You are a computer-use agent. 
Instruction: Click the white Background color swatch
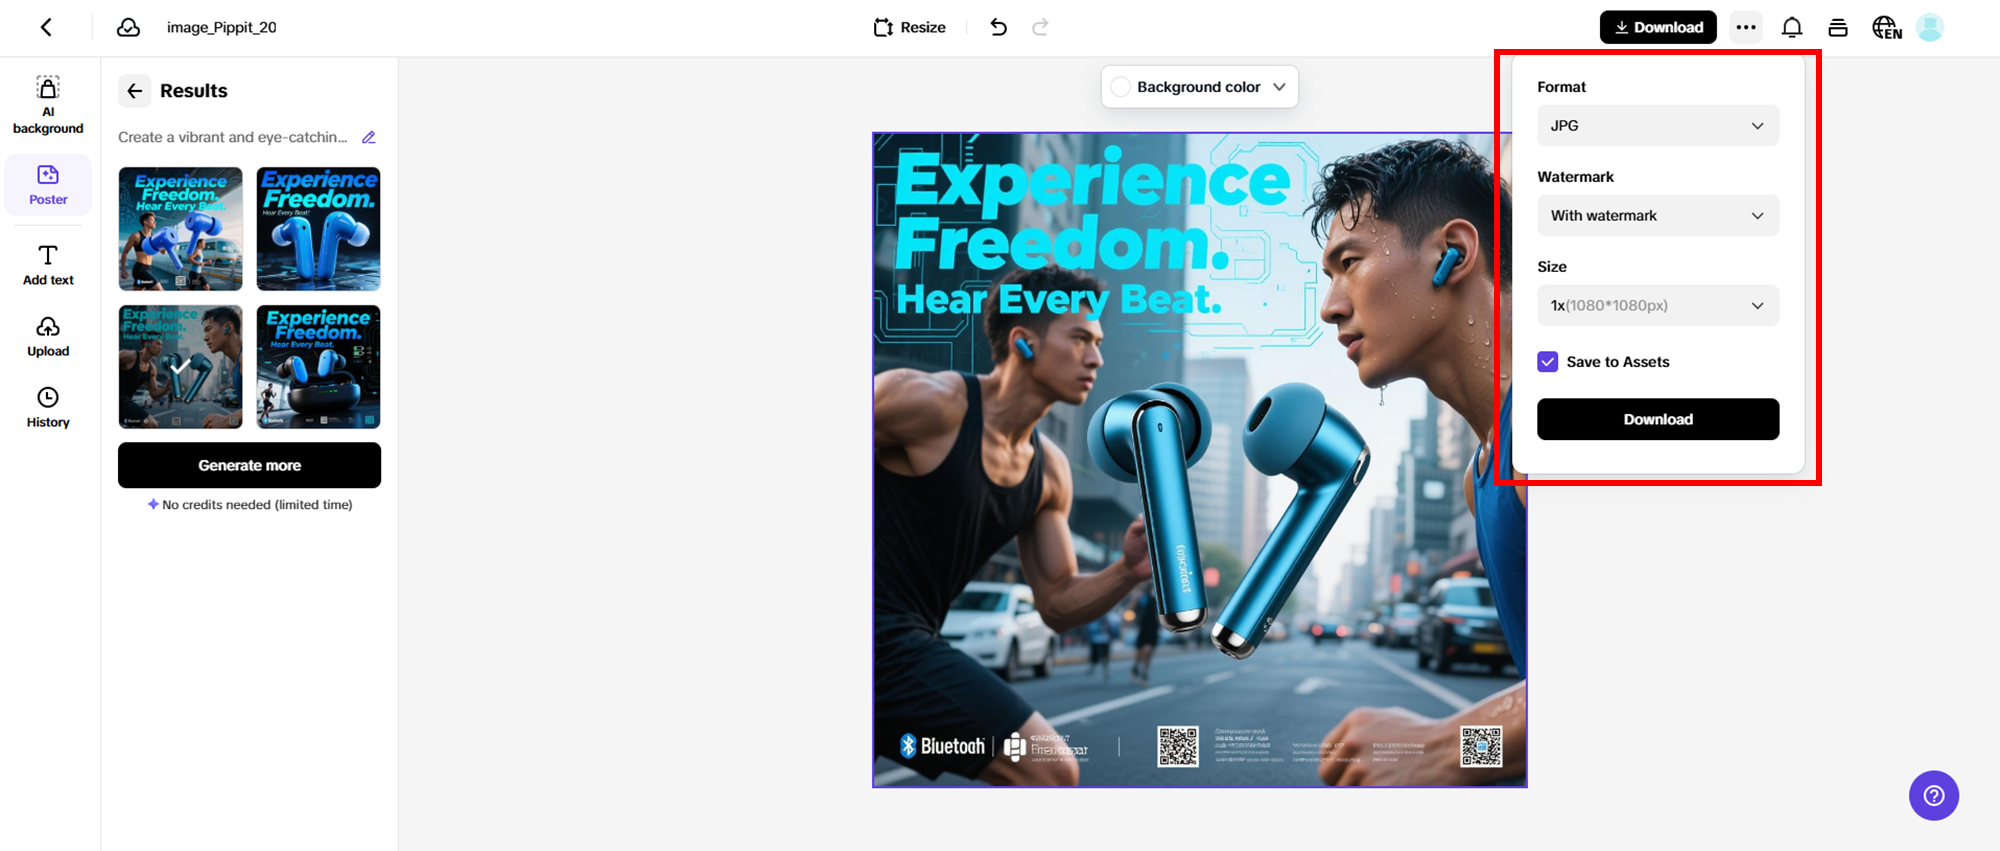pyautogui.click(x=1121, y=87)
